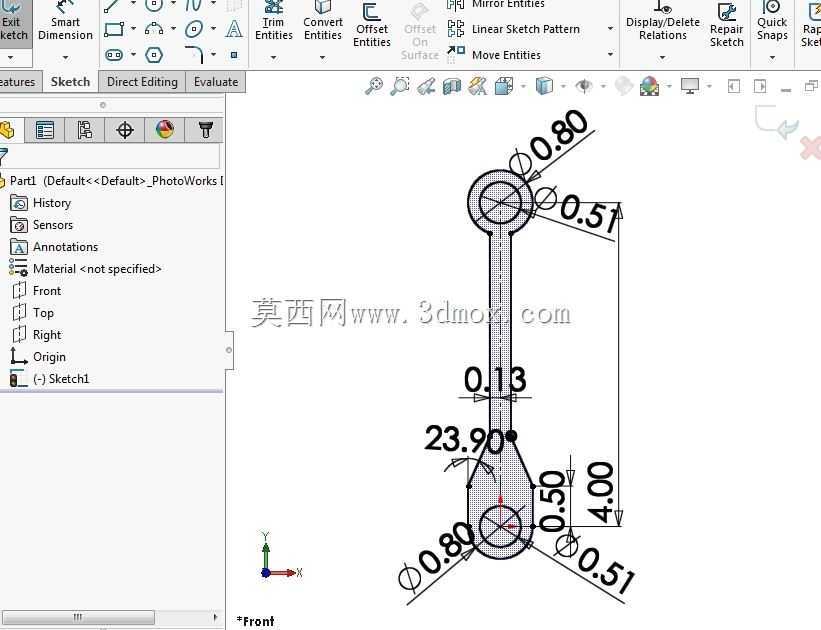
Task: Expand the Linear Sketch Pattern dropdown
Action: coord(611,29)
